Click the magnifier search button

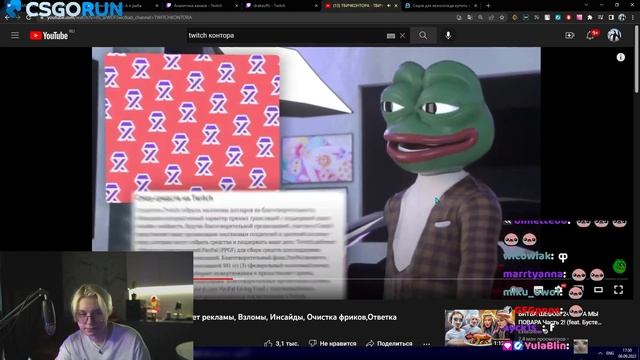click(423, 36)
